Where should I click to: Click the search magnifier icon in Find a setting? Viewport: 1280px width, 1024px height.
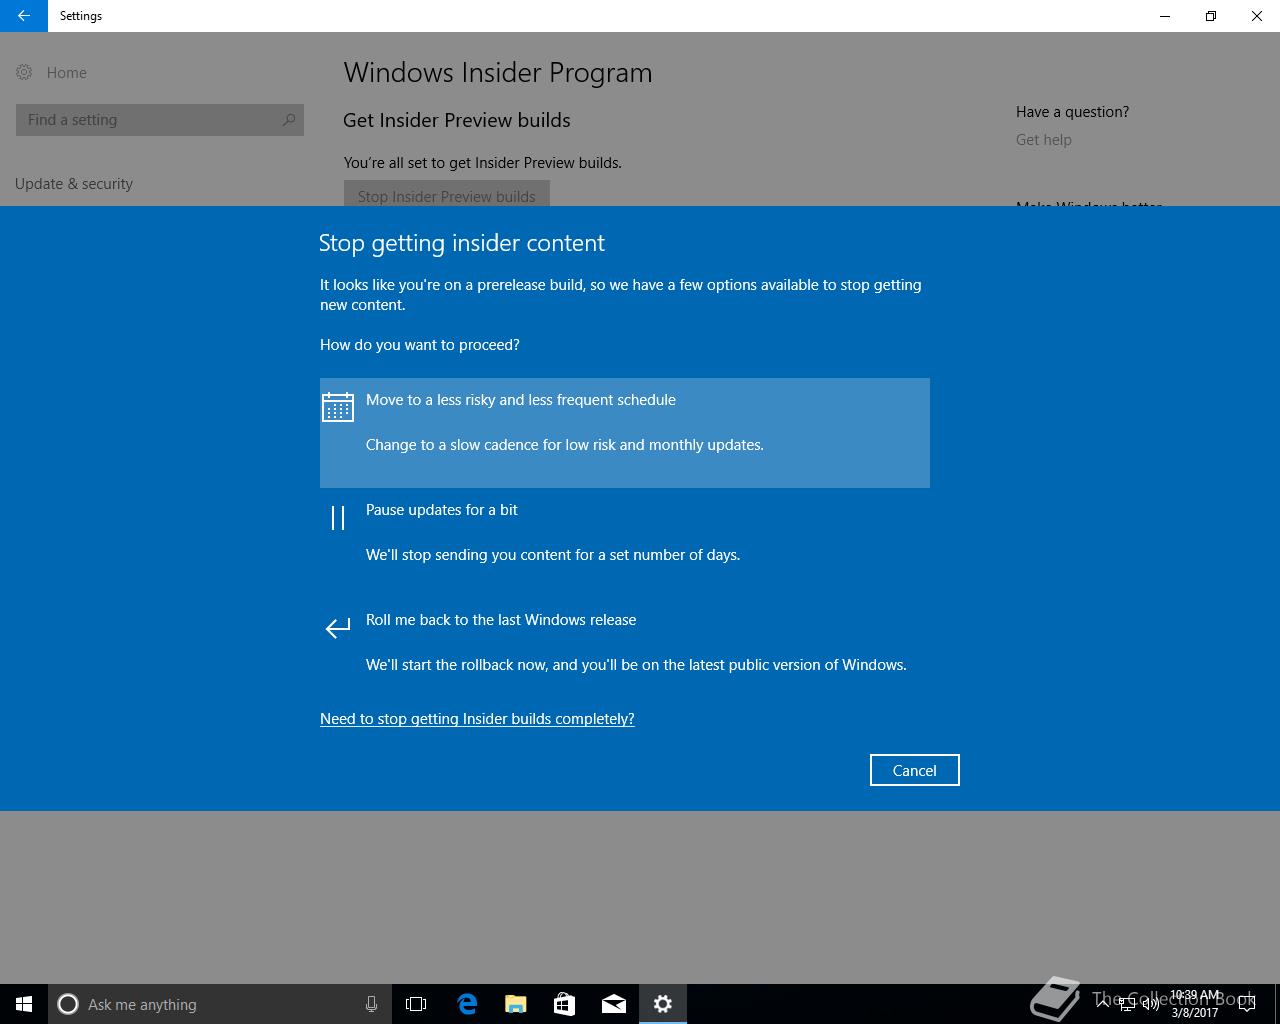(289, 120)
